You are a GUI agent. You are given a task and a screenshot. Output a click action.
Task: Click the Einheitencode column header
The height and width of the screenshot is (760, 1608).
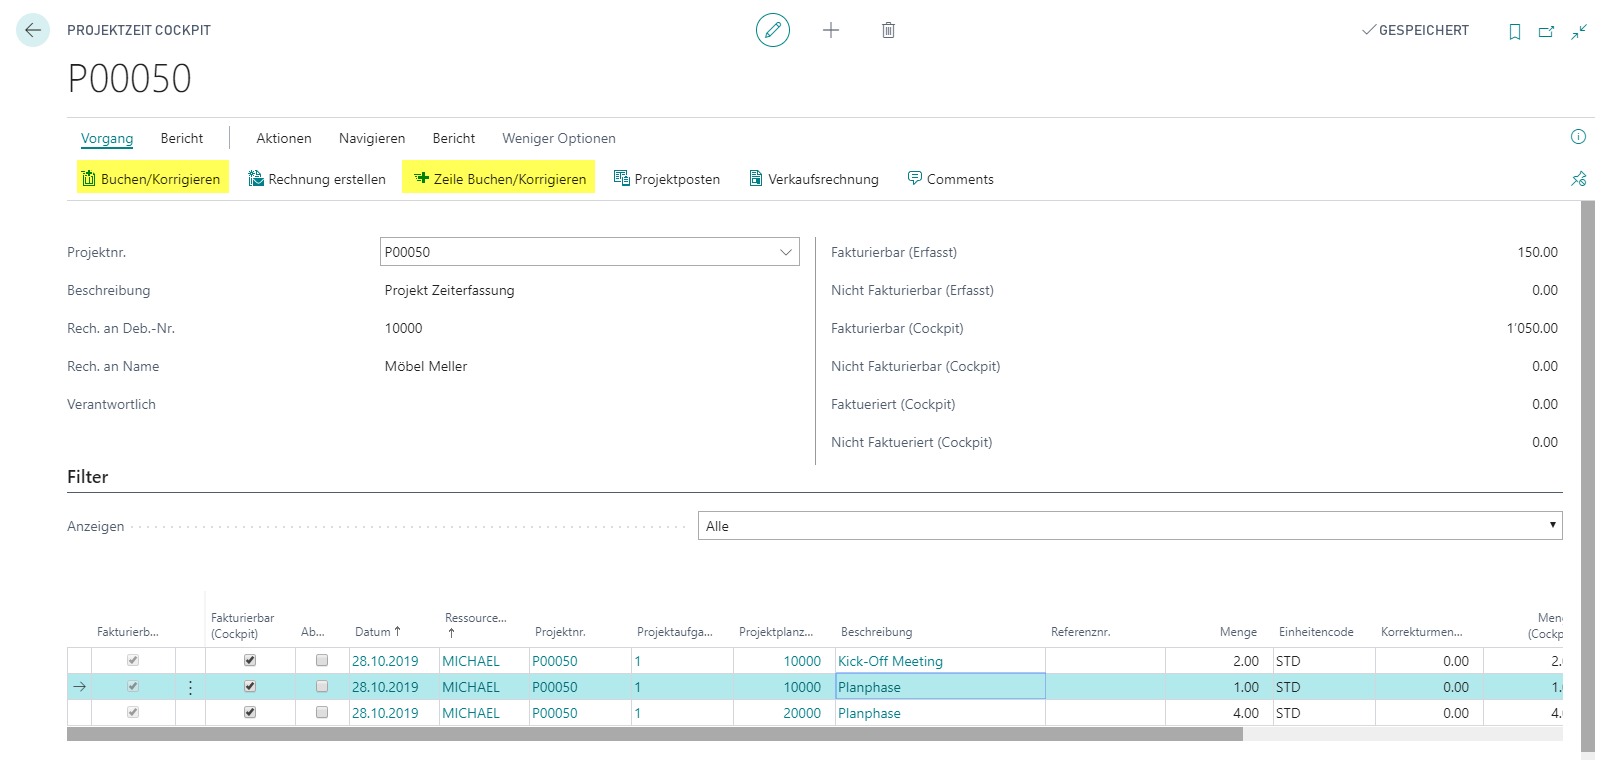coord(1316,632)
